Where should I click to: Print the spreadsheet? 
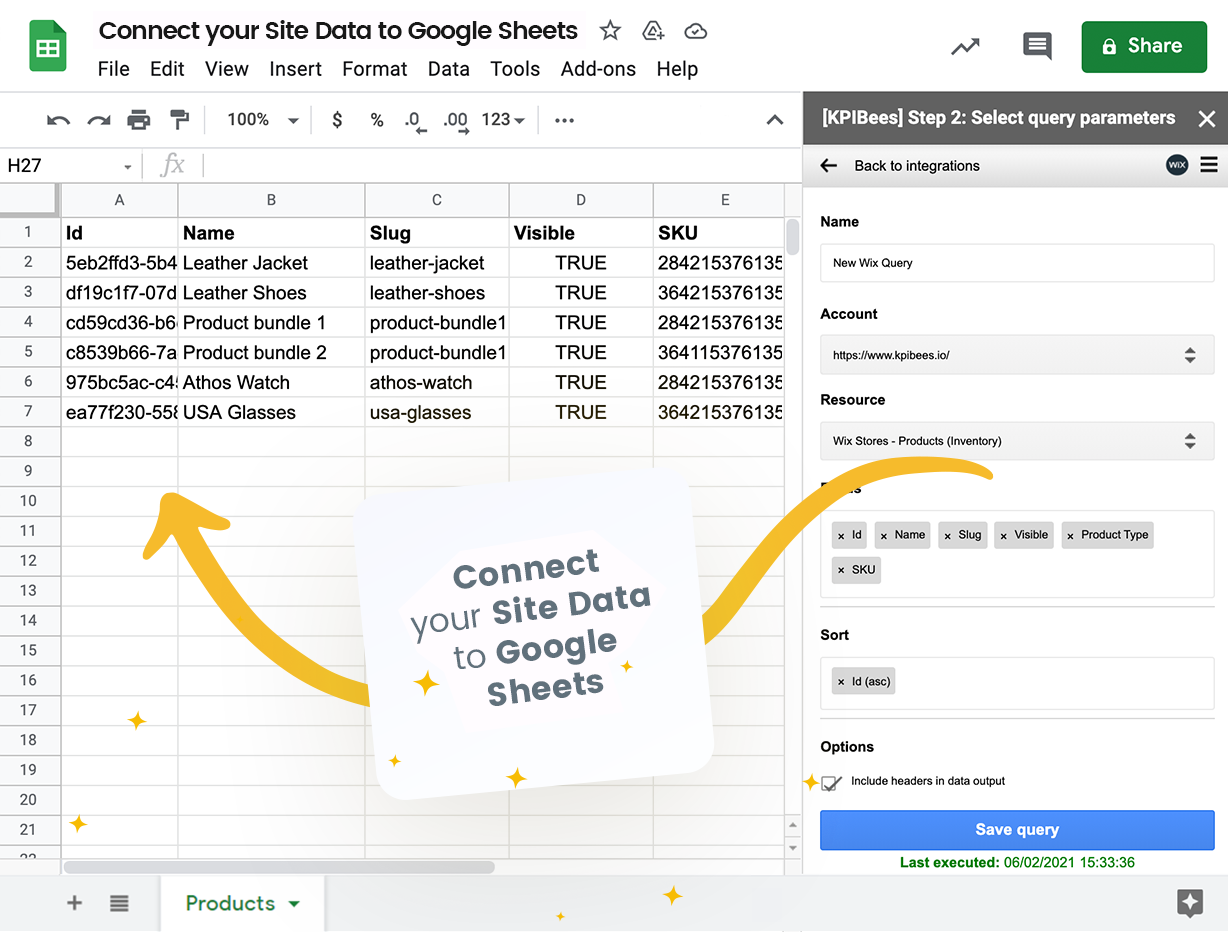pos(138,120)
